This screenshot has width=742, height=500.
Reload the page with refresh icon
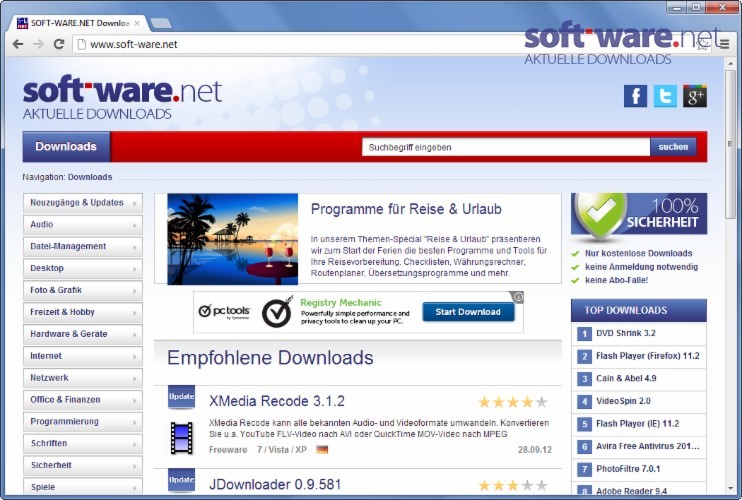pos(59,44)
